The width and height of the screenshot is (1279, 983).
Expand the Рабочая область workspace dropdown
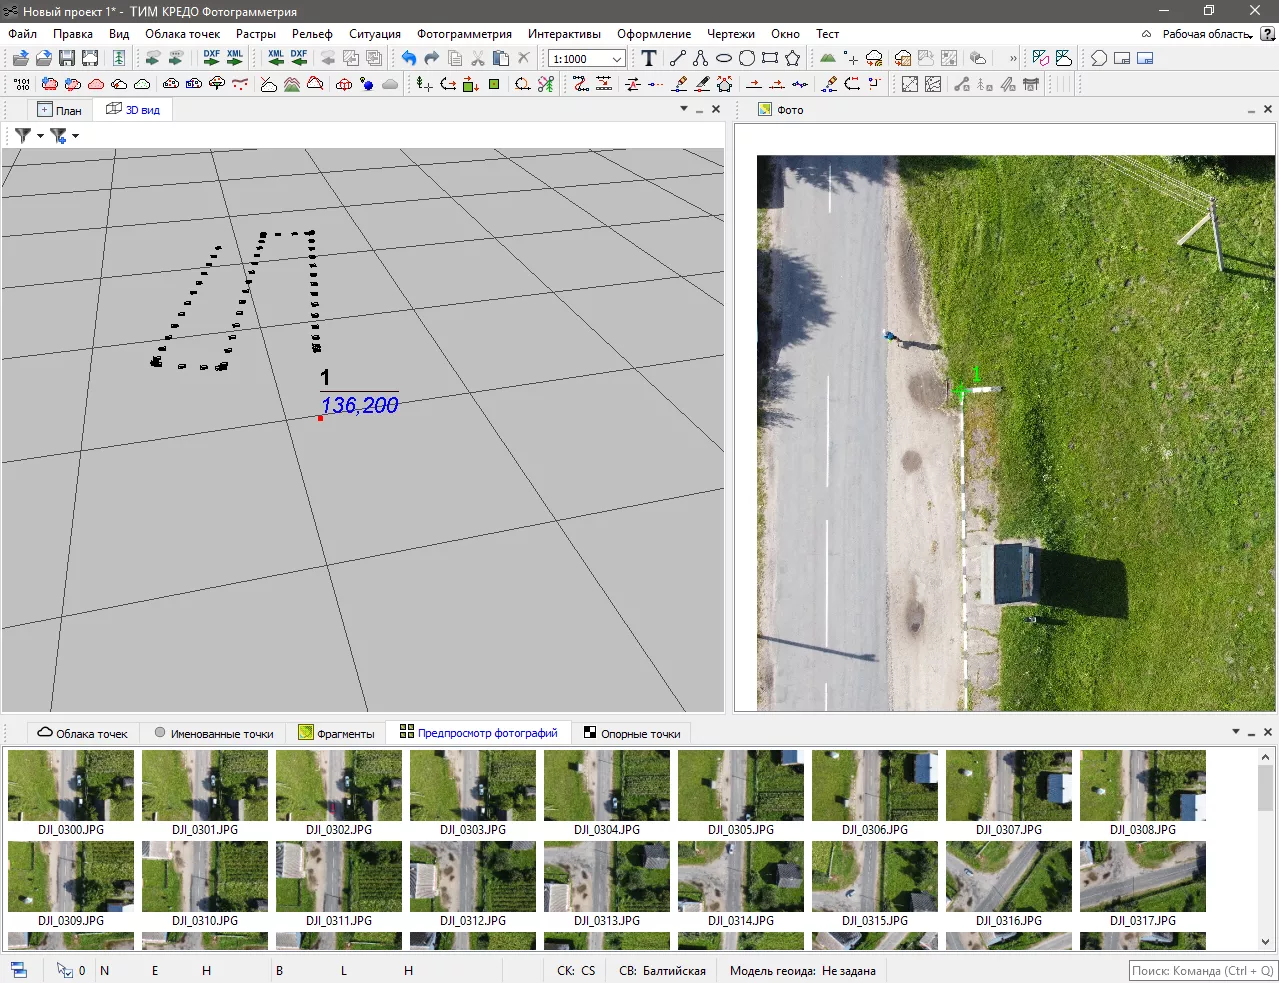tap(1207, 34)
